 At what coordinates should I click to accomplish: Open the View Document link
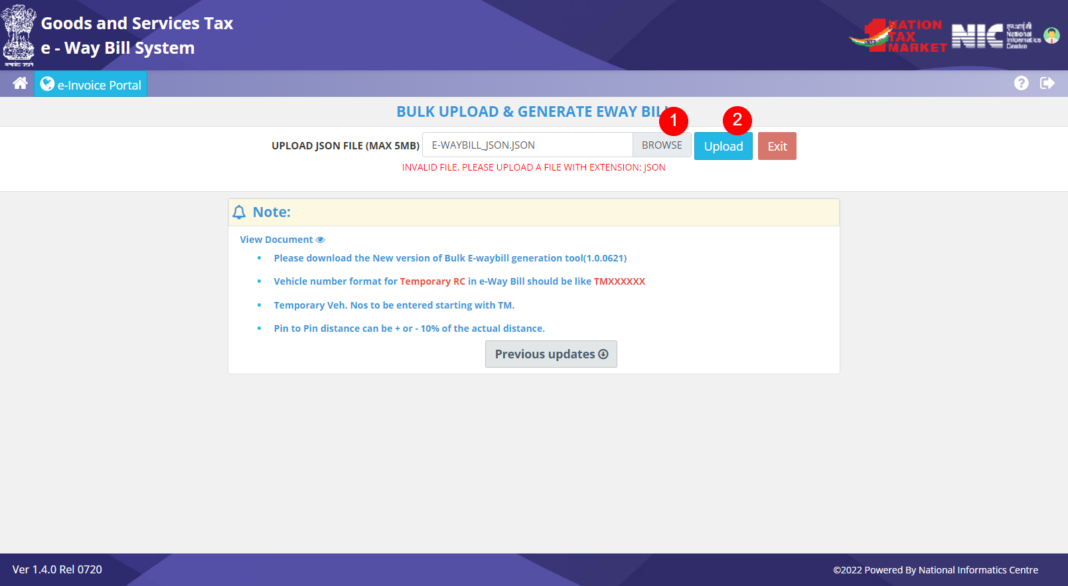[x=277, y=239]
